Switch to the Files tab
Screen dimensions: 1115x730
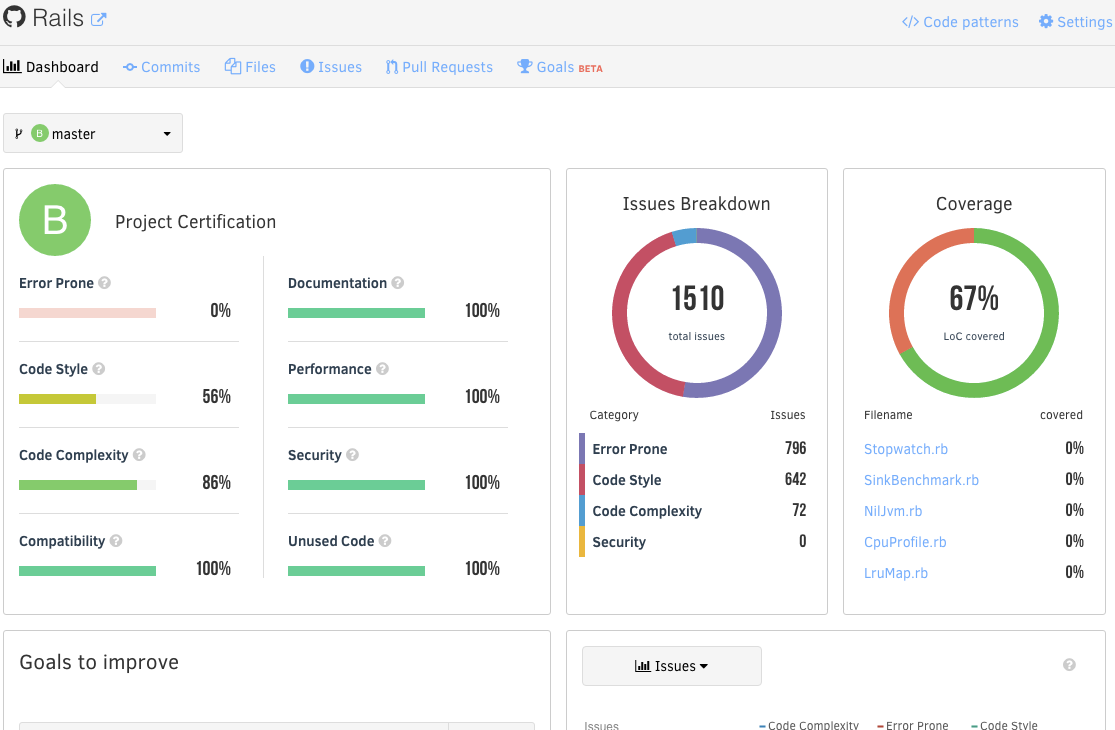(250, 67)
